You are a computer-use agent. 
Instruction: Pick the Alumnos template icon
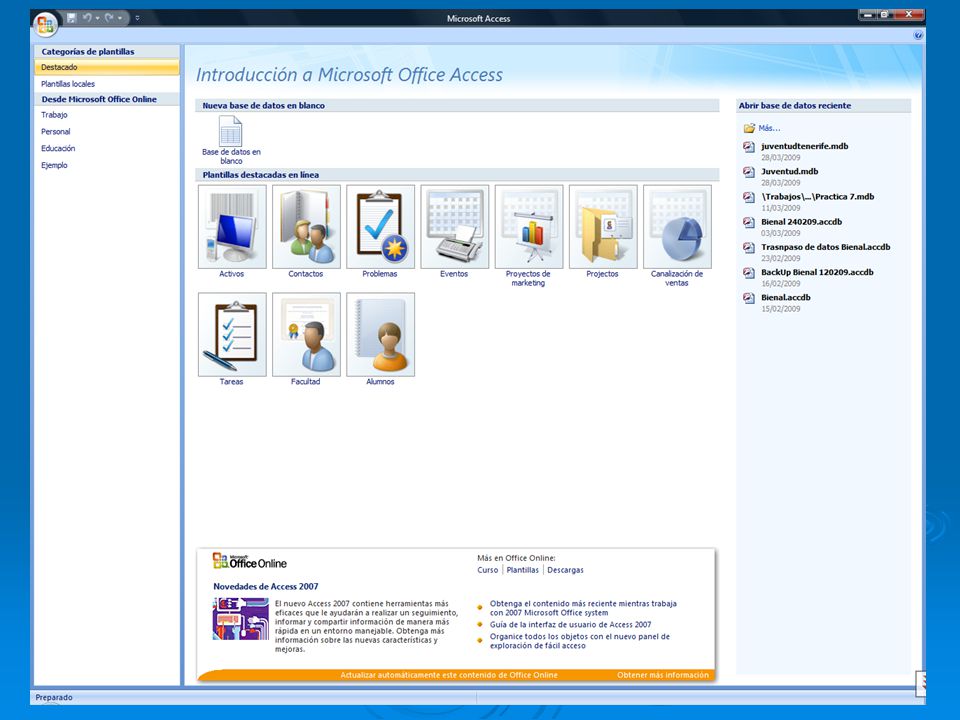[380, 334]
